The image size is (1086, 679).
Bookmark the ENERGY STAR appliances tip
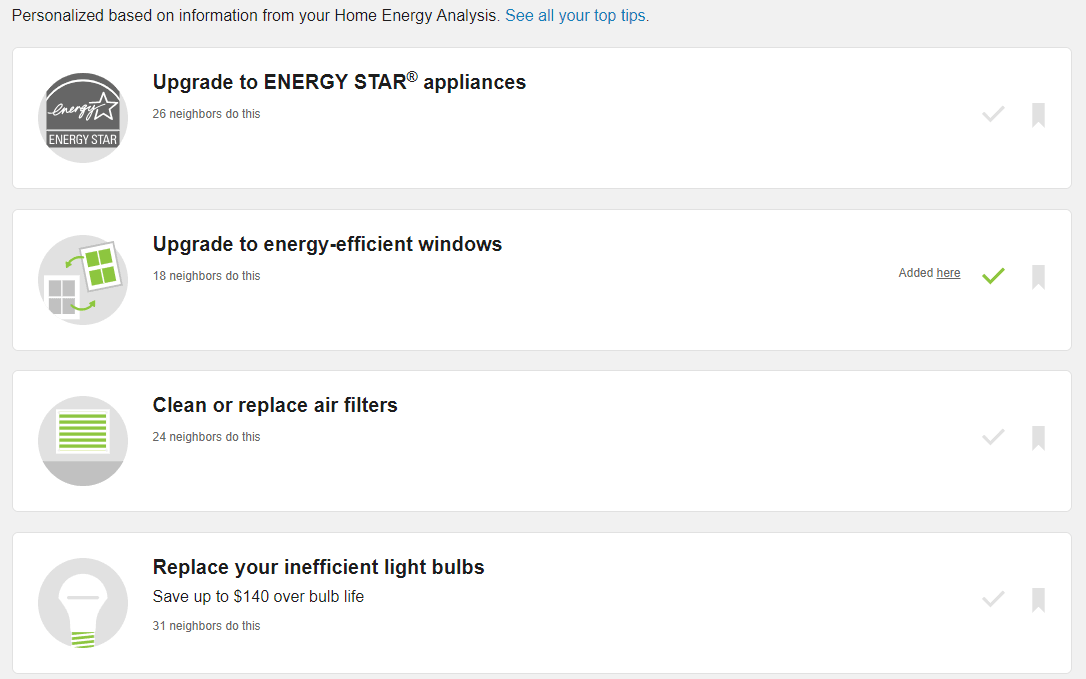coord(1038,114)
